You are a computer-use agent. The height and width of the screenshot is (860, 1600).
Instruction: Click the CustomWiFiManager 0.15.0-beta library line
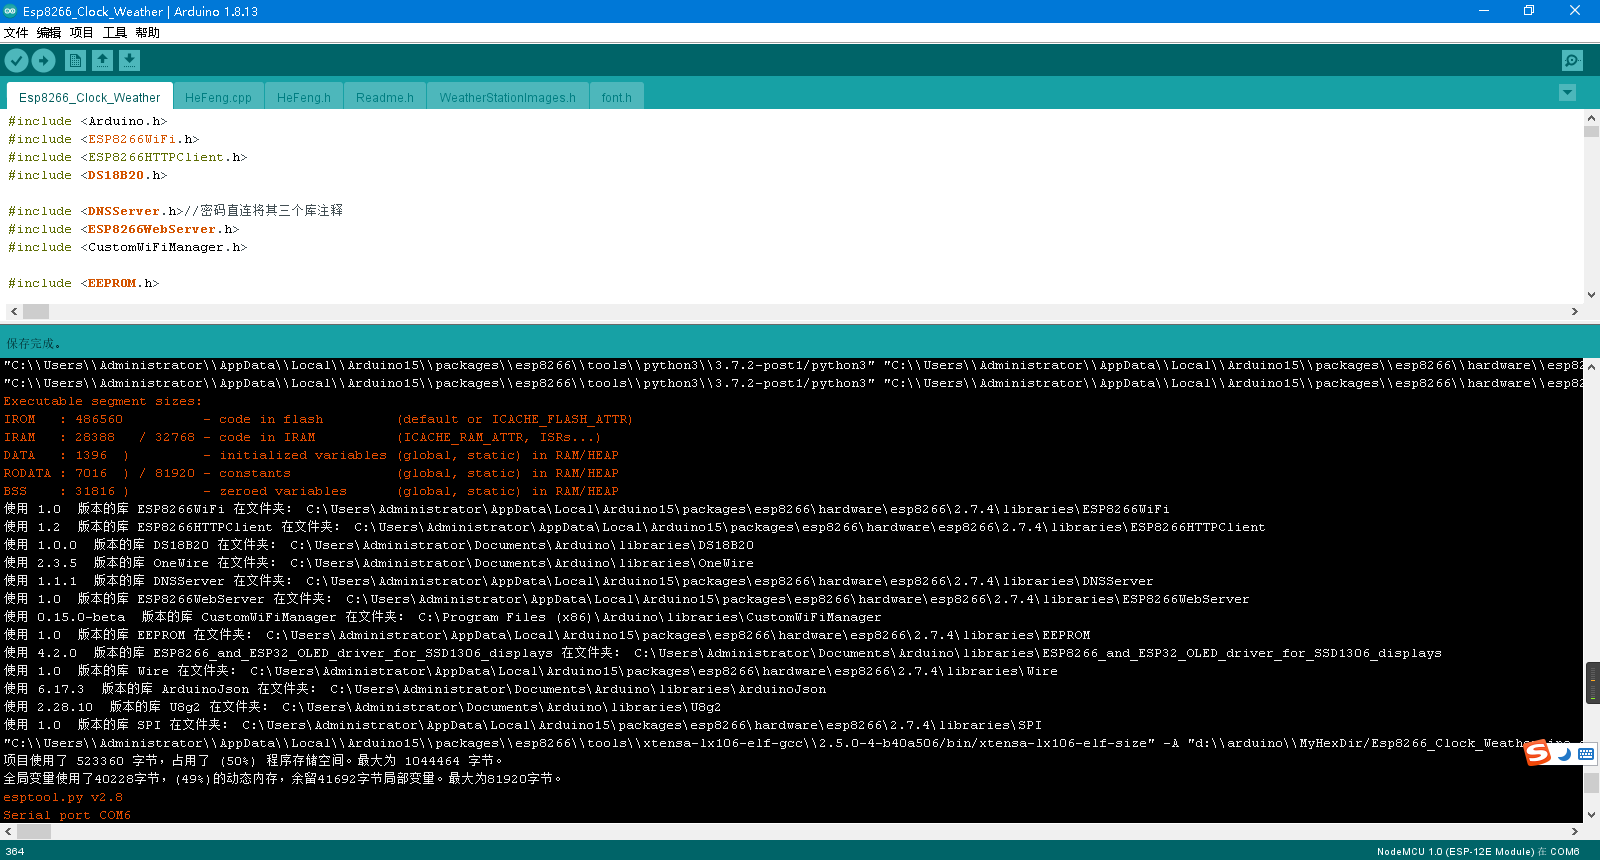[x=443, y=617]
